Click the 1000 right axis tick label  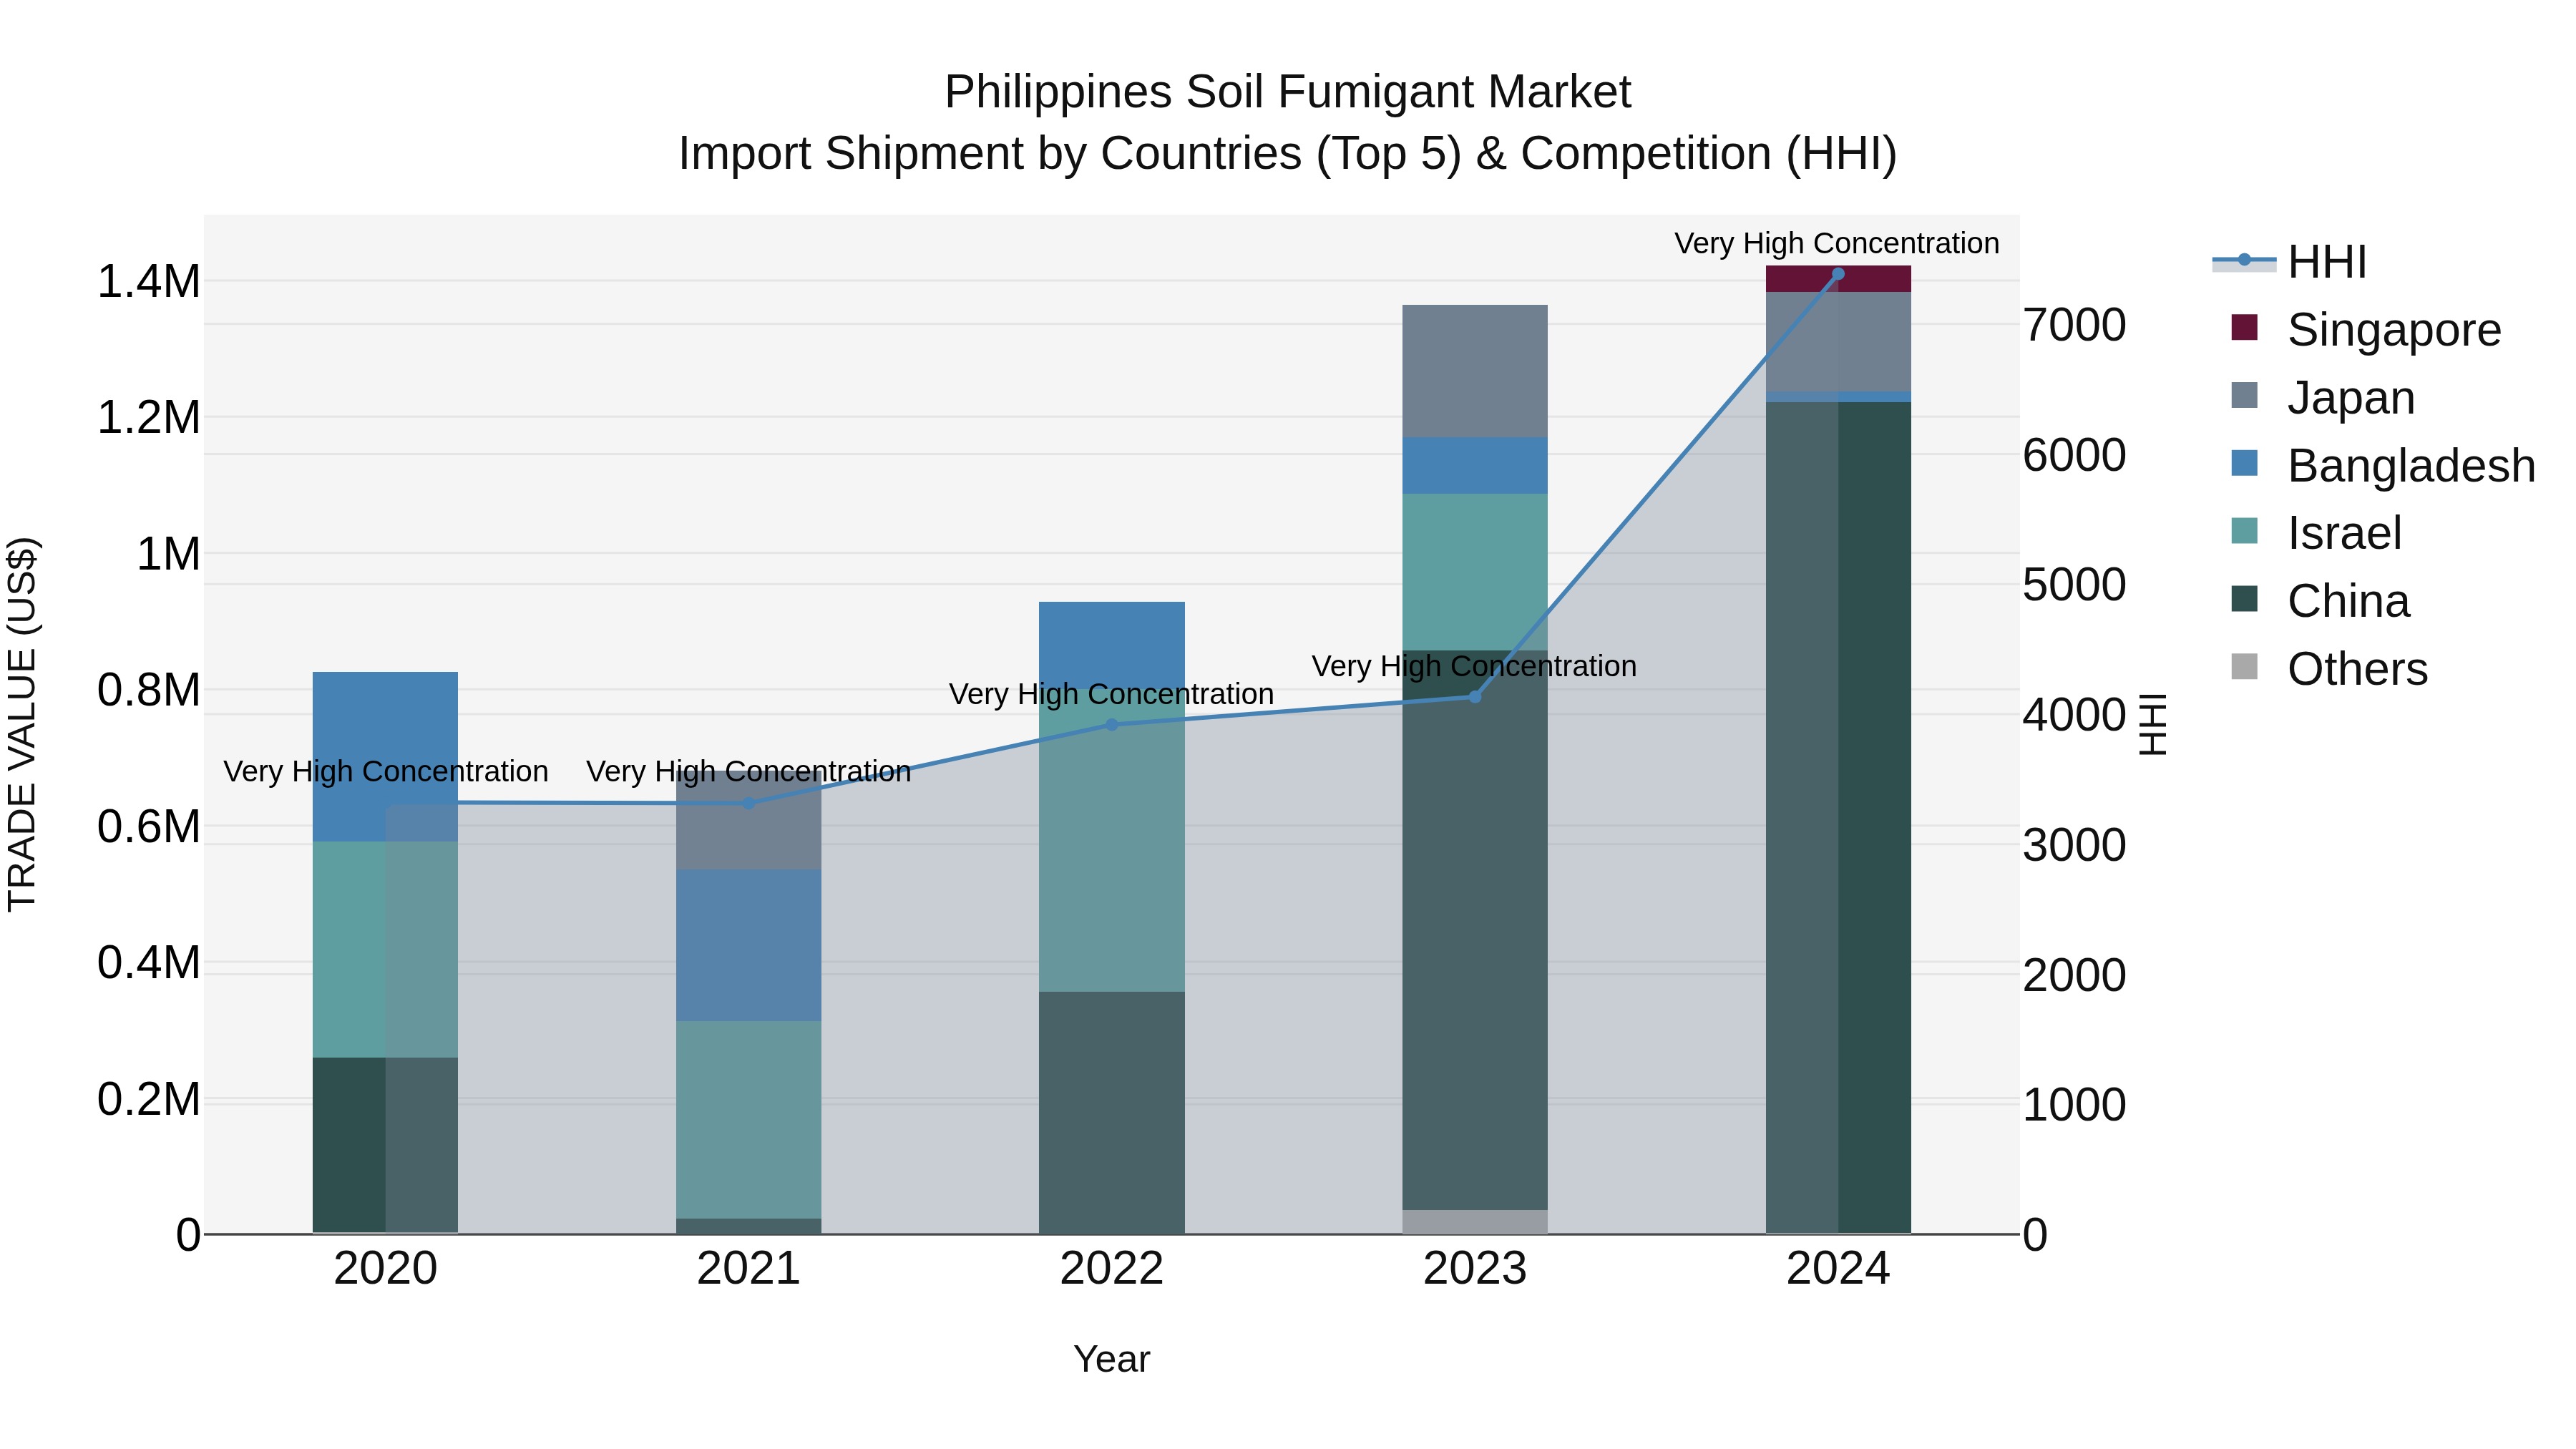tap(2075, 1105)
